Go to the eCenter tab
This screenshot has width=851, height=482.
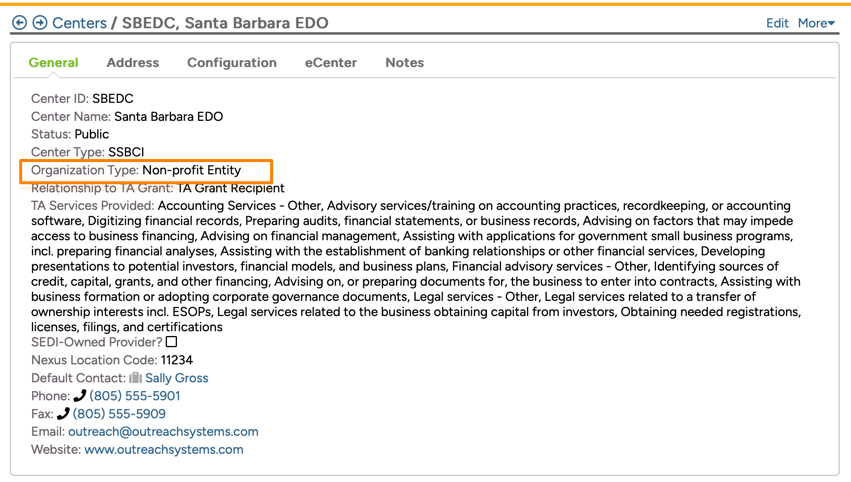point(331,62)
